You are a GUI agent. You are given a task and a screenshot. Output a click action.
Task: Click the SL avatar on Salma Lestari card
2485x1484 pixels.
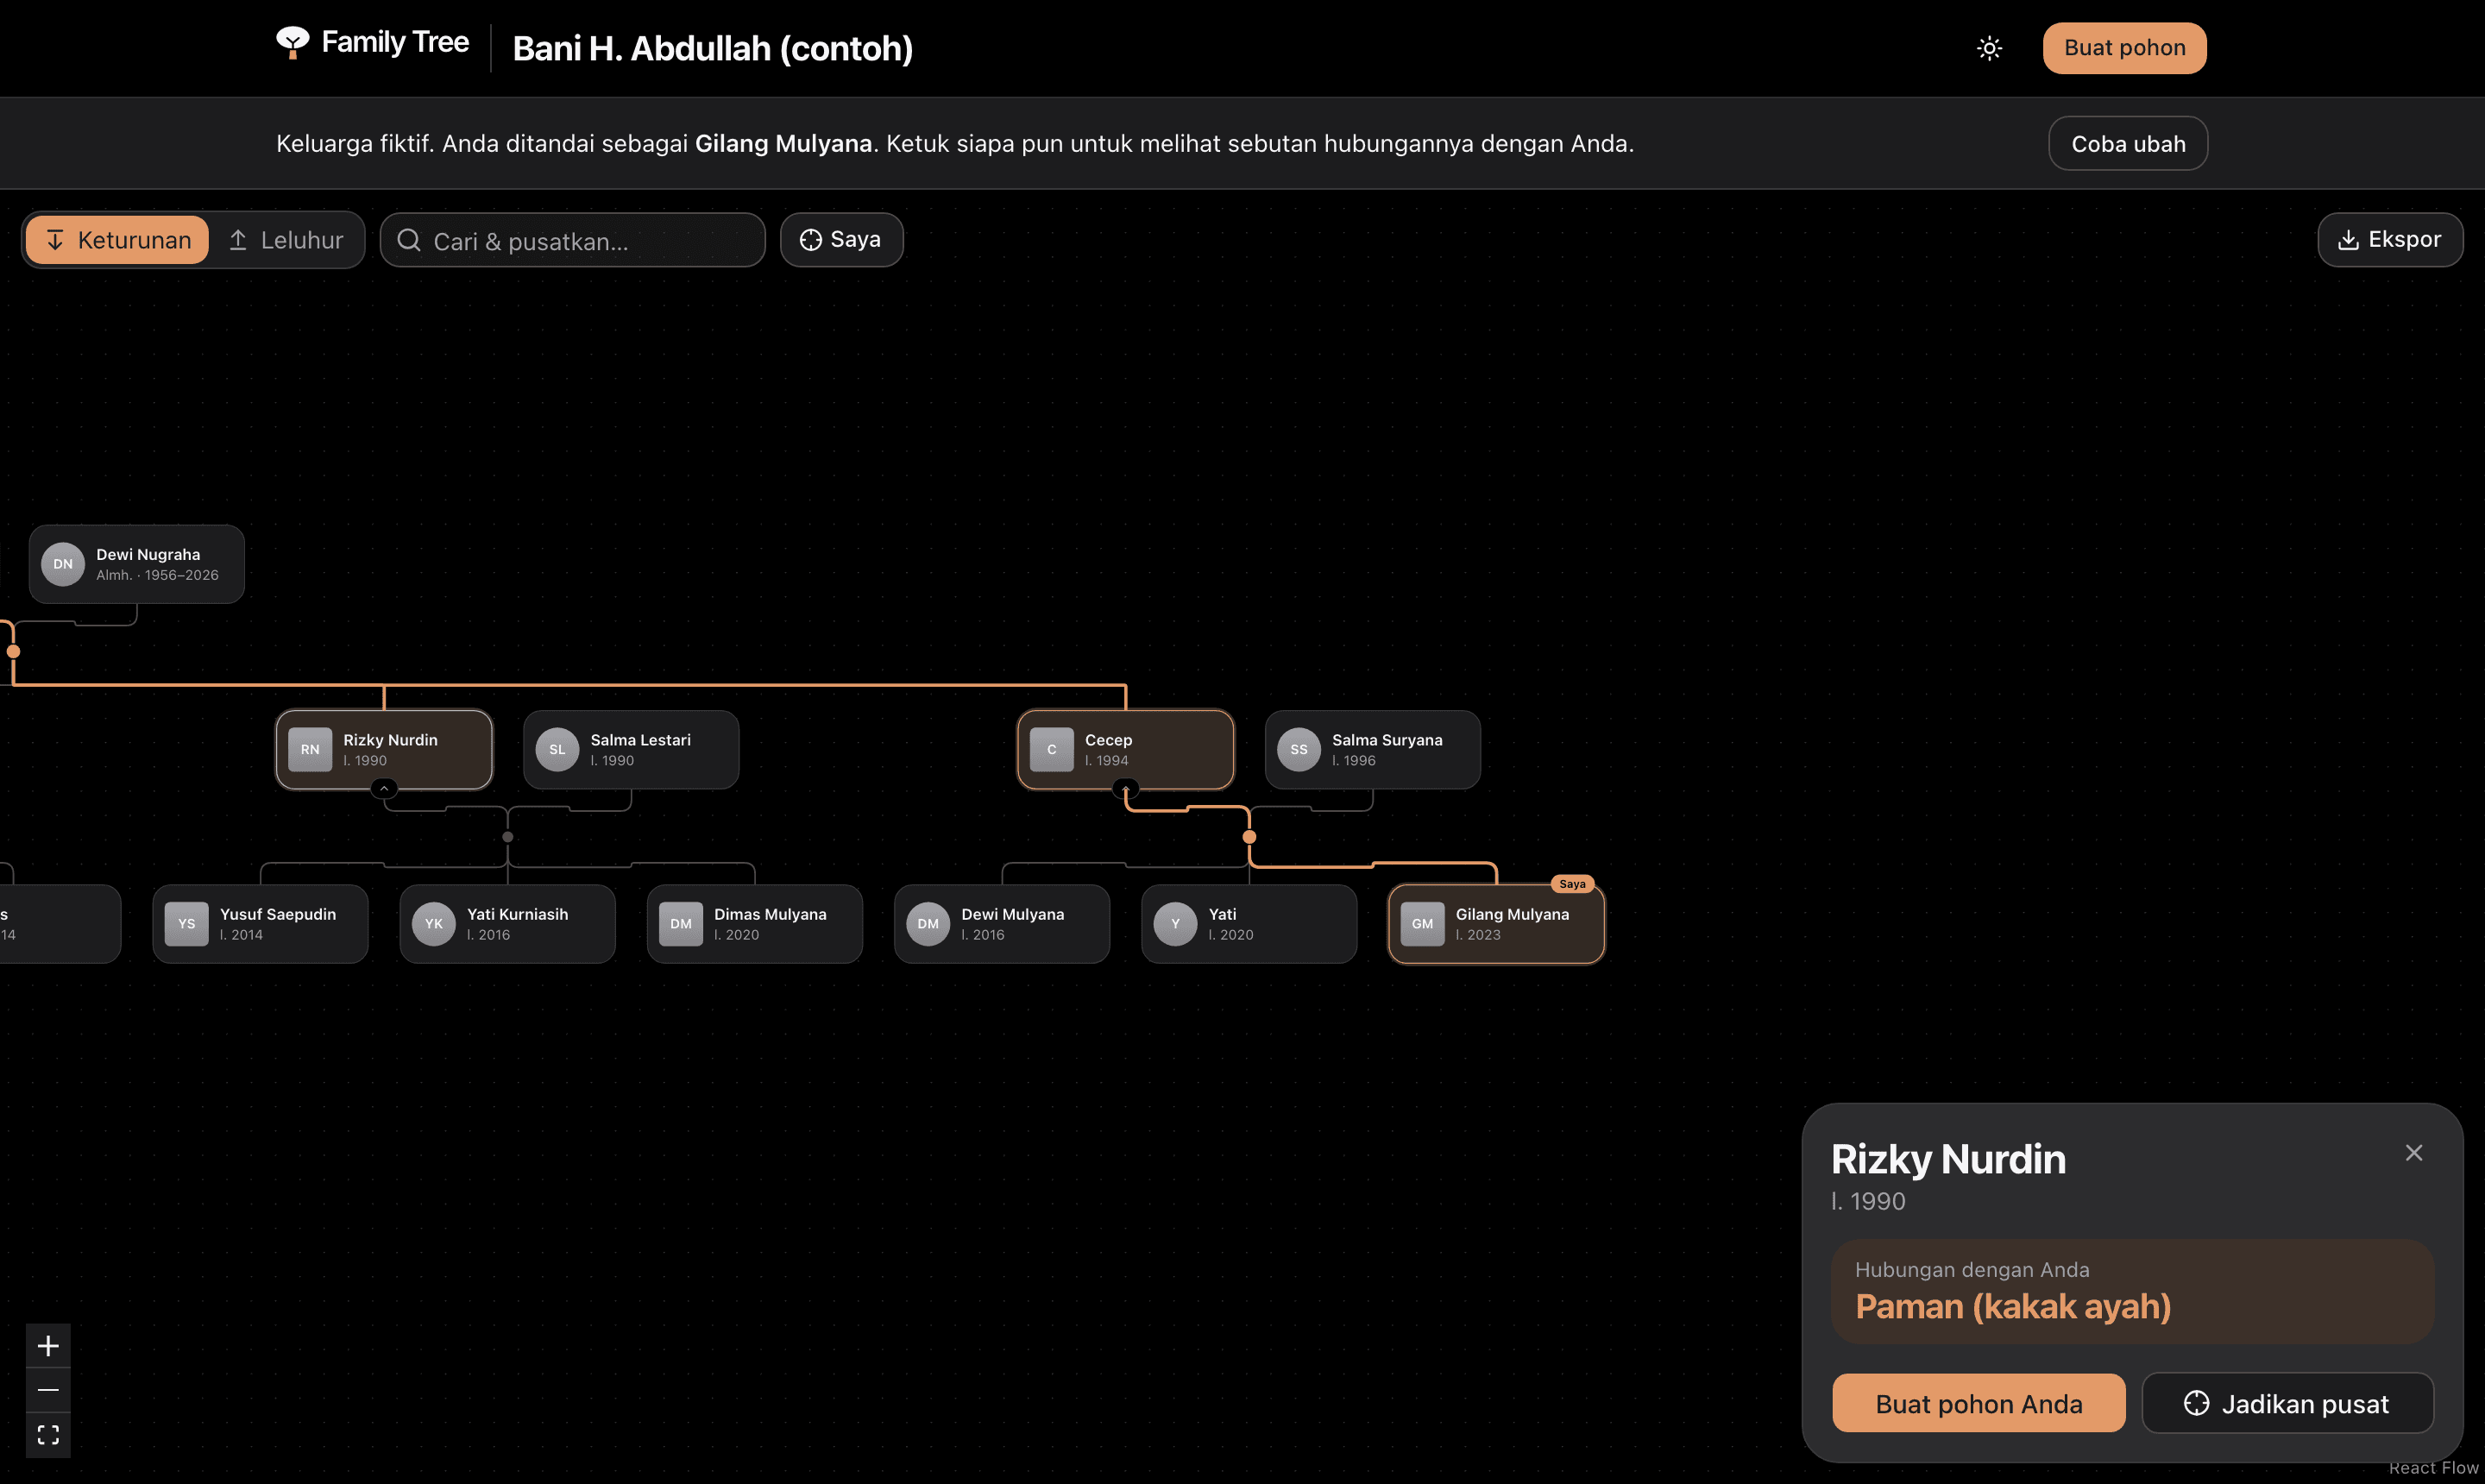coord(557,749)
